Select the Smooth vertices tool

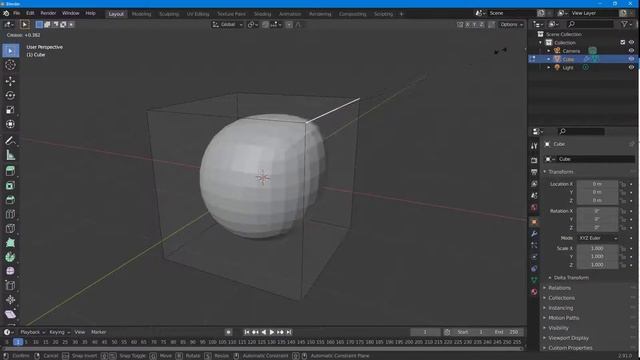[10, 271]
